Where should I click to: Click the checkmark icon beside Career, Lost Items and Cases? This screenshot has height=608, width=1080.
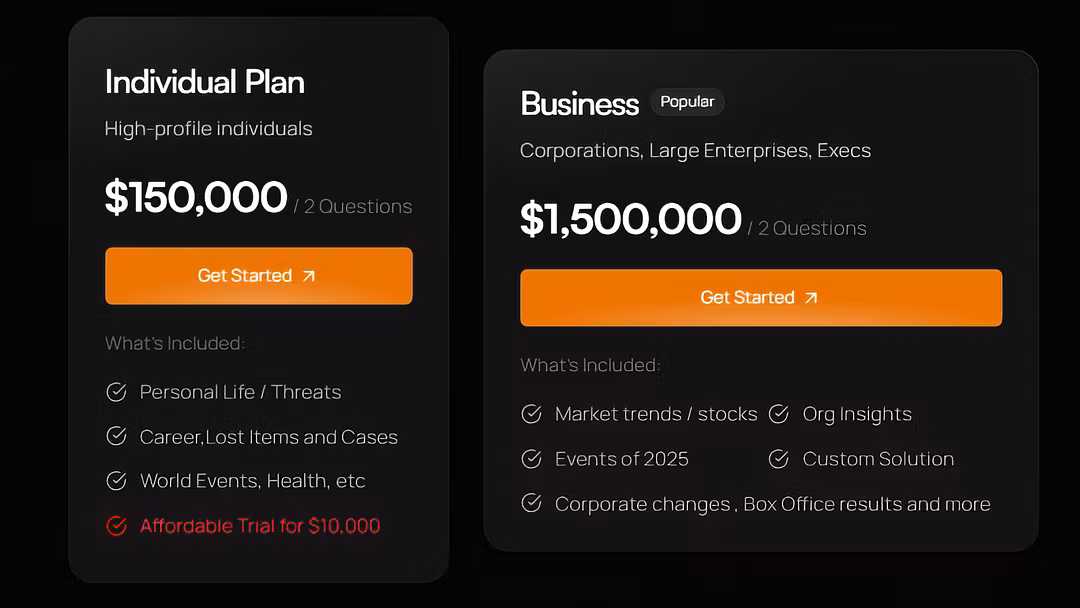point(117,436)
